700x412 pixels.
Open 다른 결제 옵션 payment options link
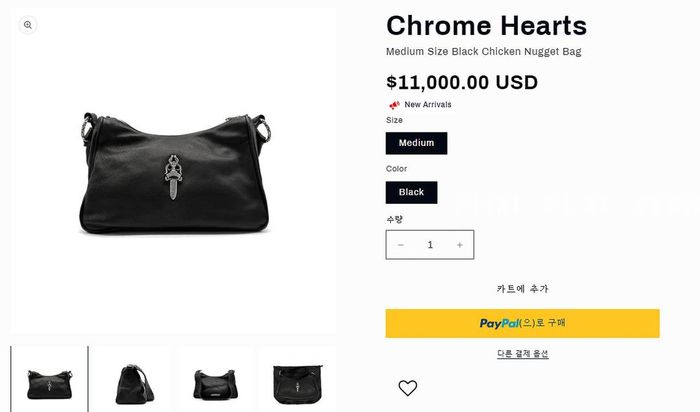(522, 354)
